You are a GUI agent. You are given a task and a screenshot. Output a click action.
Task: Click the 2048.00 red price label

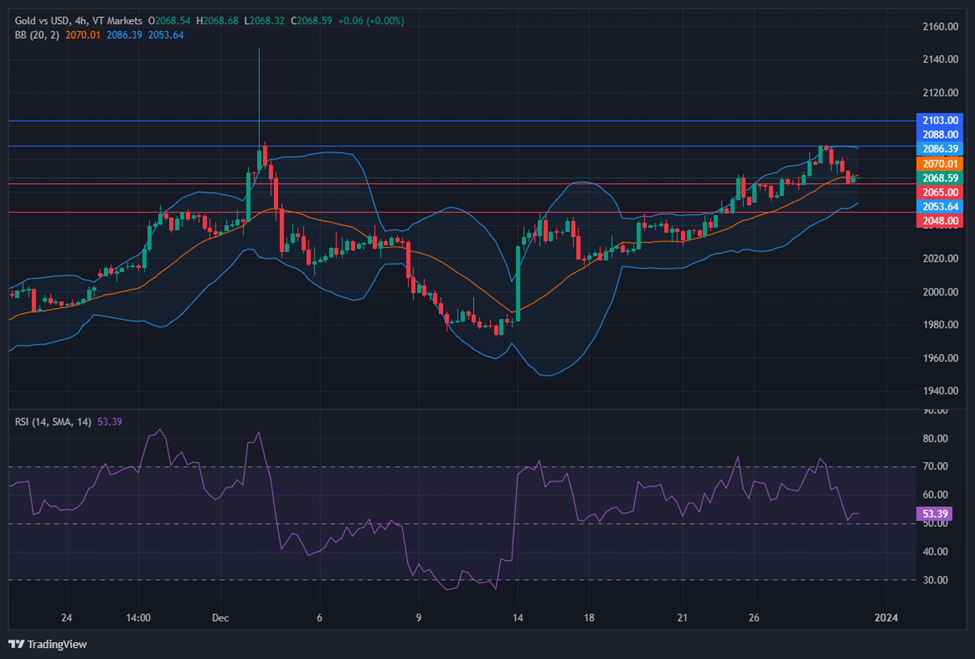coord(938,220)
